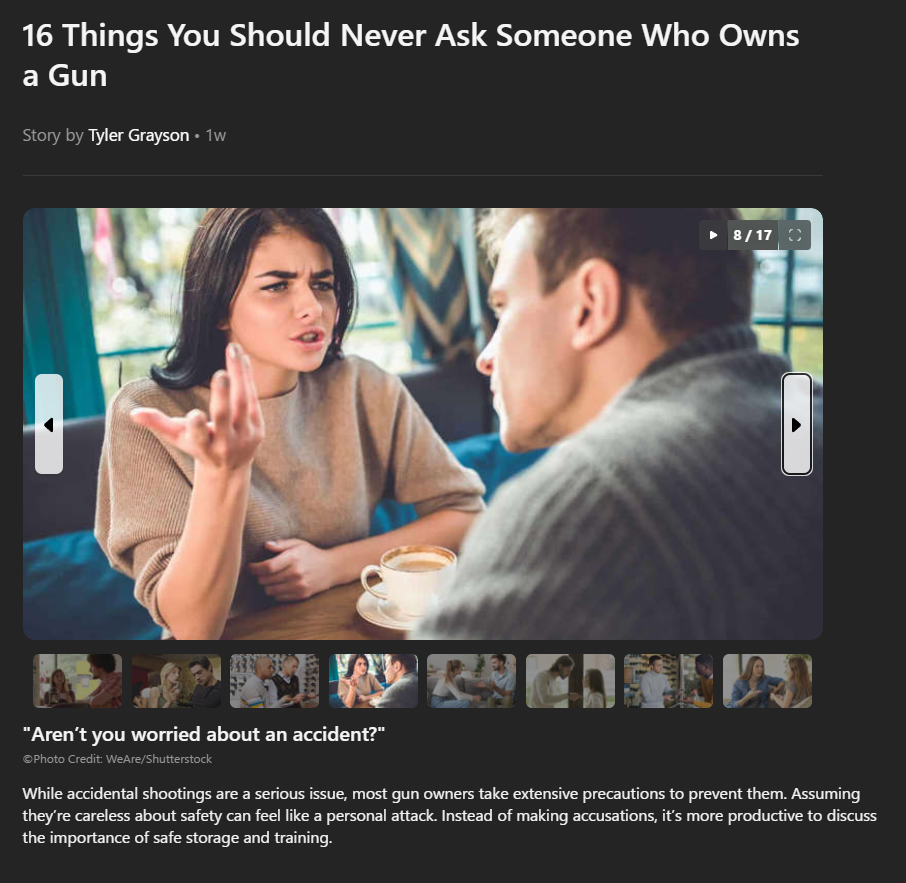Viewport: 906px width, 883px height.
Task: Select the fifth thumbnail with couple on couch
Action: tap(471, 681)
